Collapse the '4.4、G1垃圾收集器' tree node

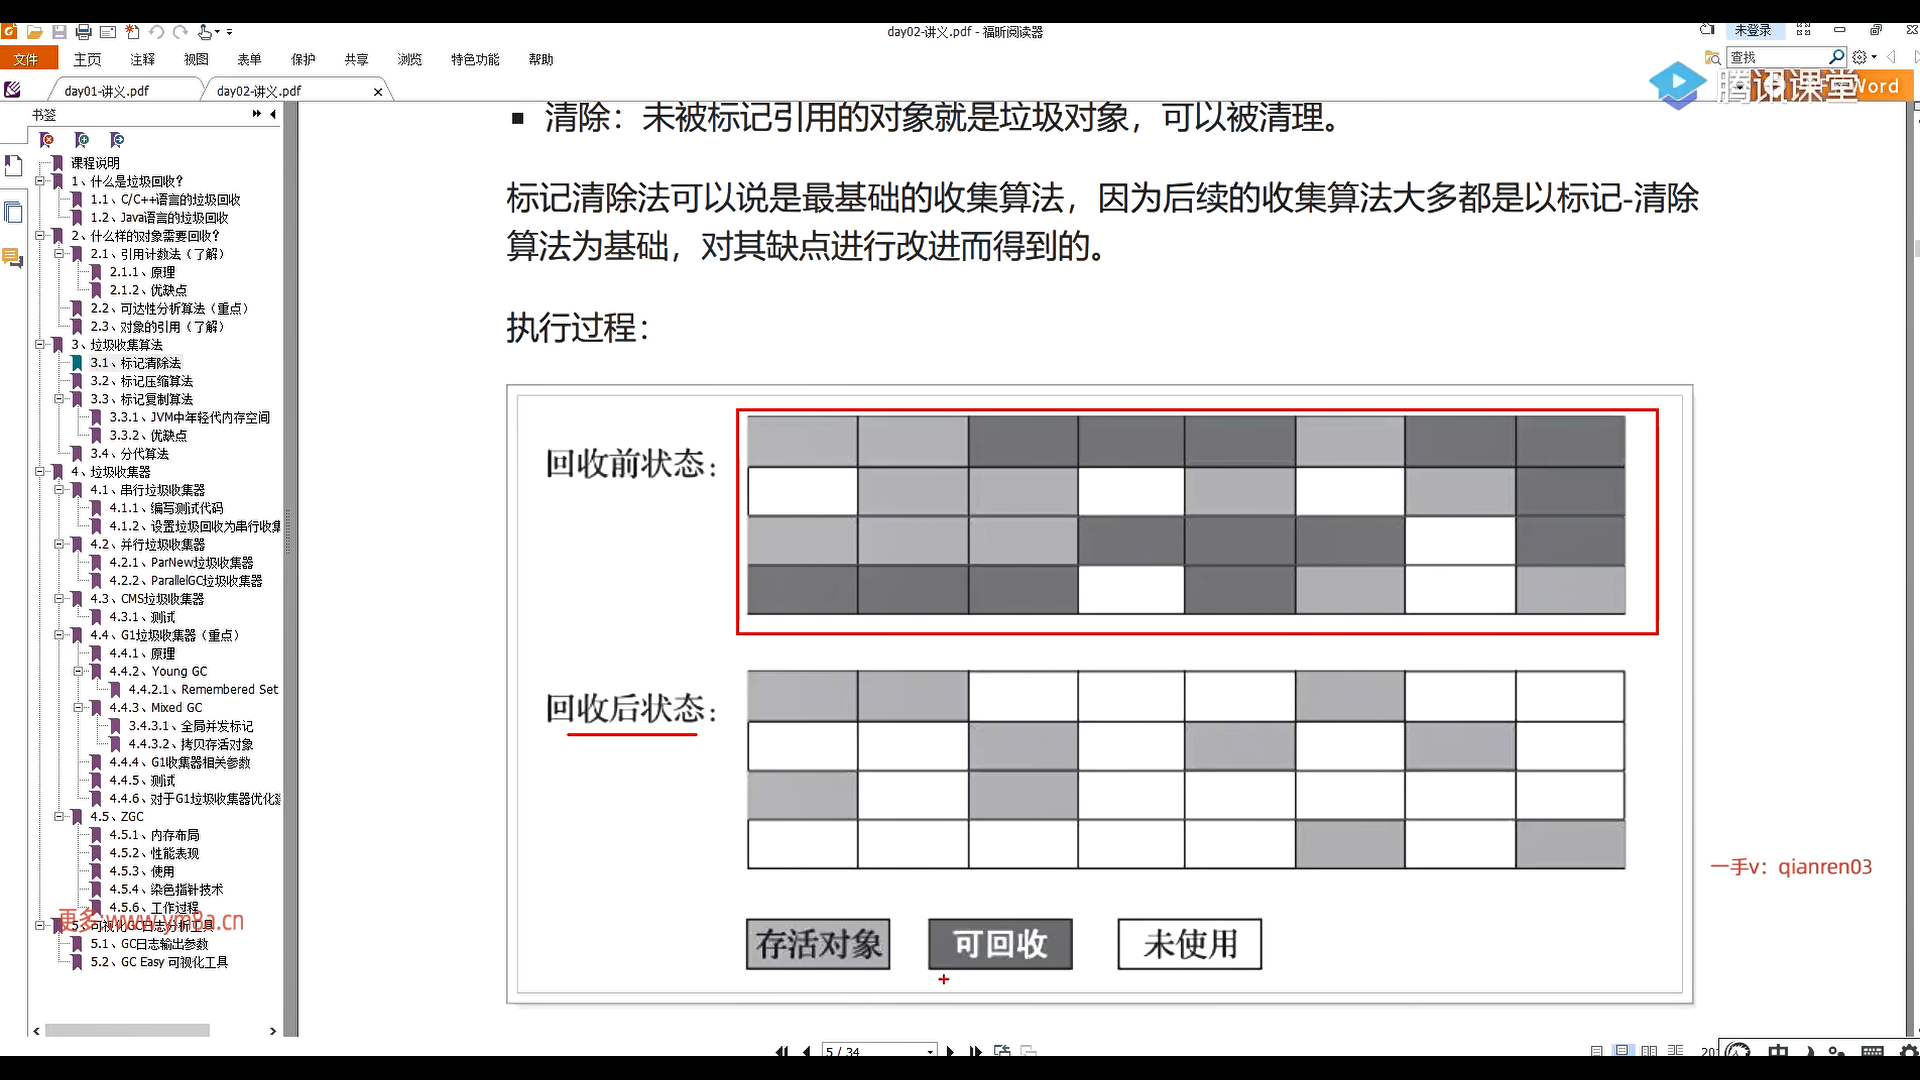[x=60, y=635]
